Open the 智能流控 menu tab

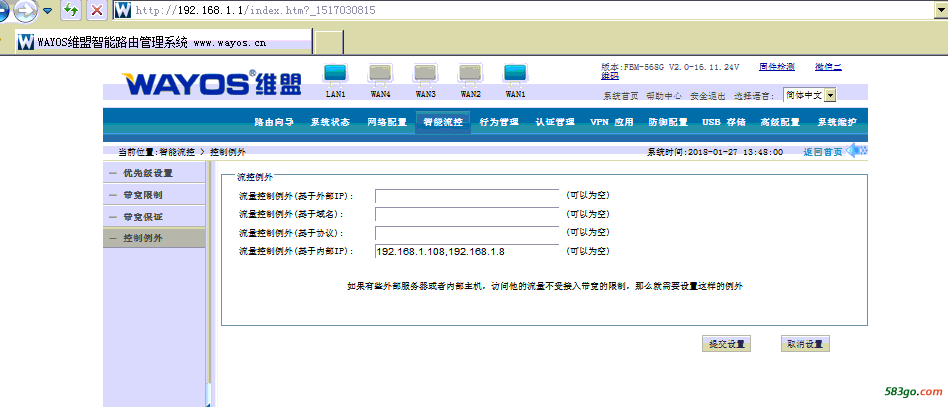pos(442,122)
